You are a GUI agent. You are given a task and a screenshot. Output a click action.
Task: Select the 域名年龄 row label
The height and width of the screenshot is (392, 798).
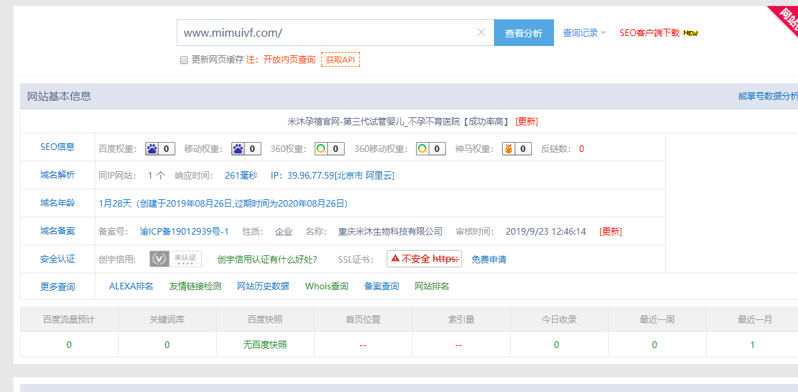[x=58, y=203]
